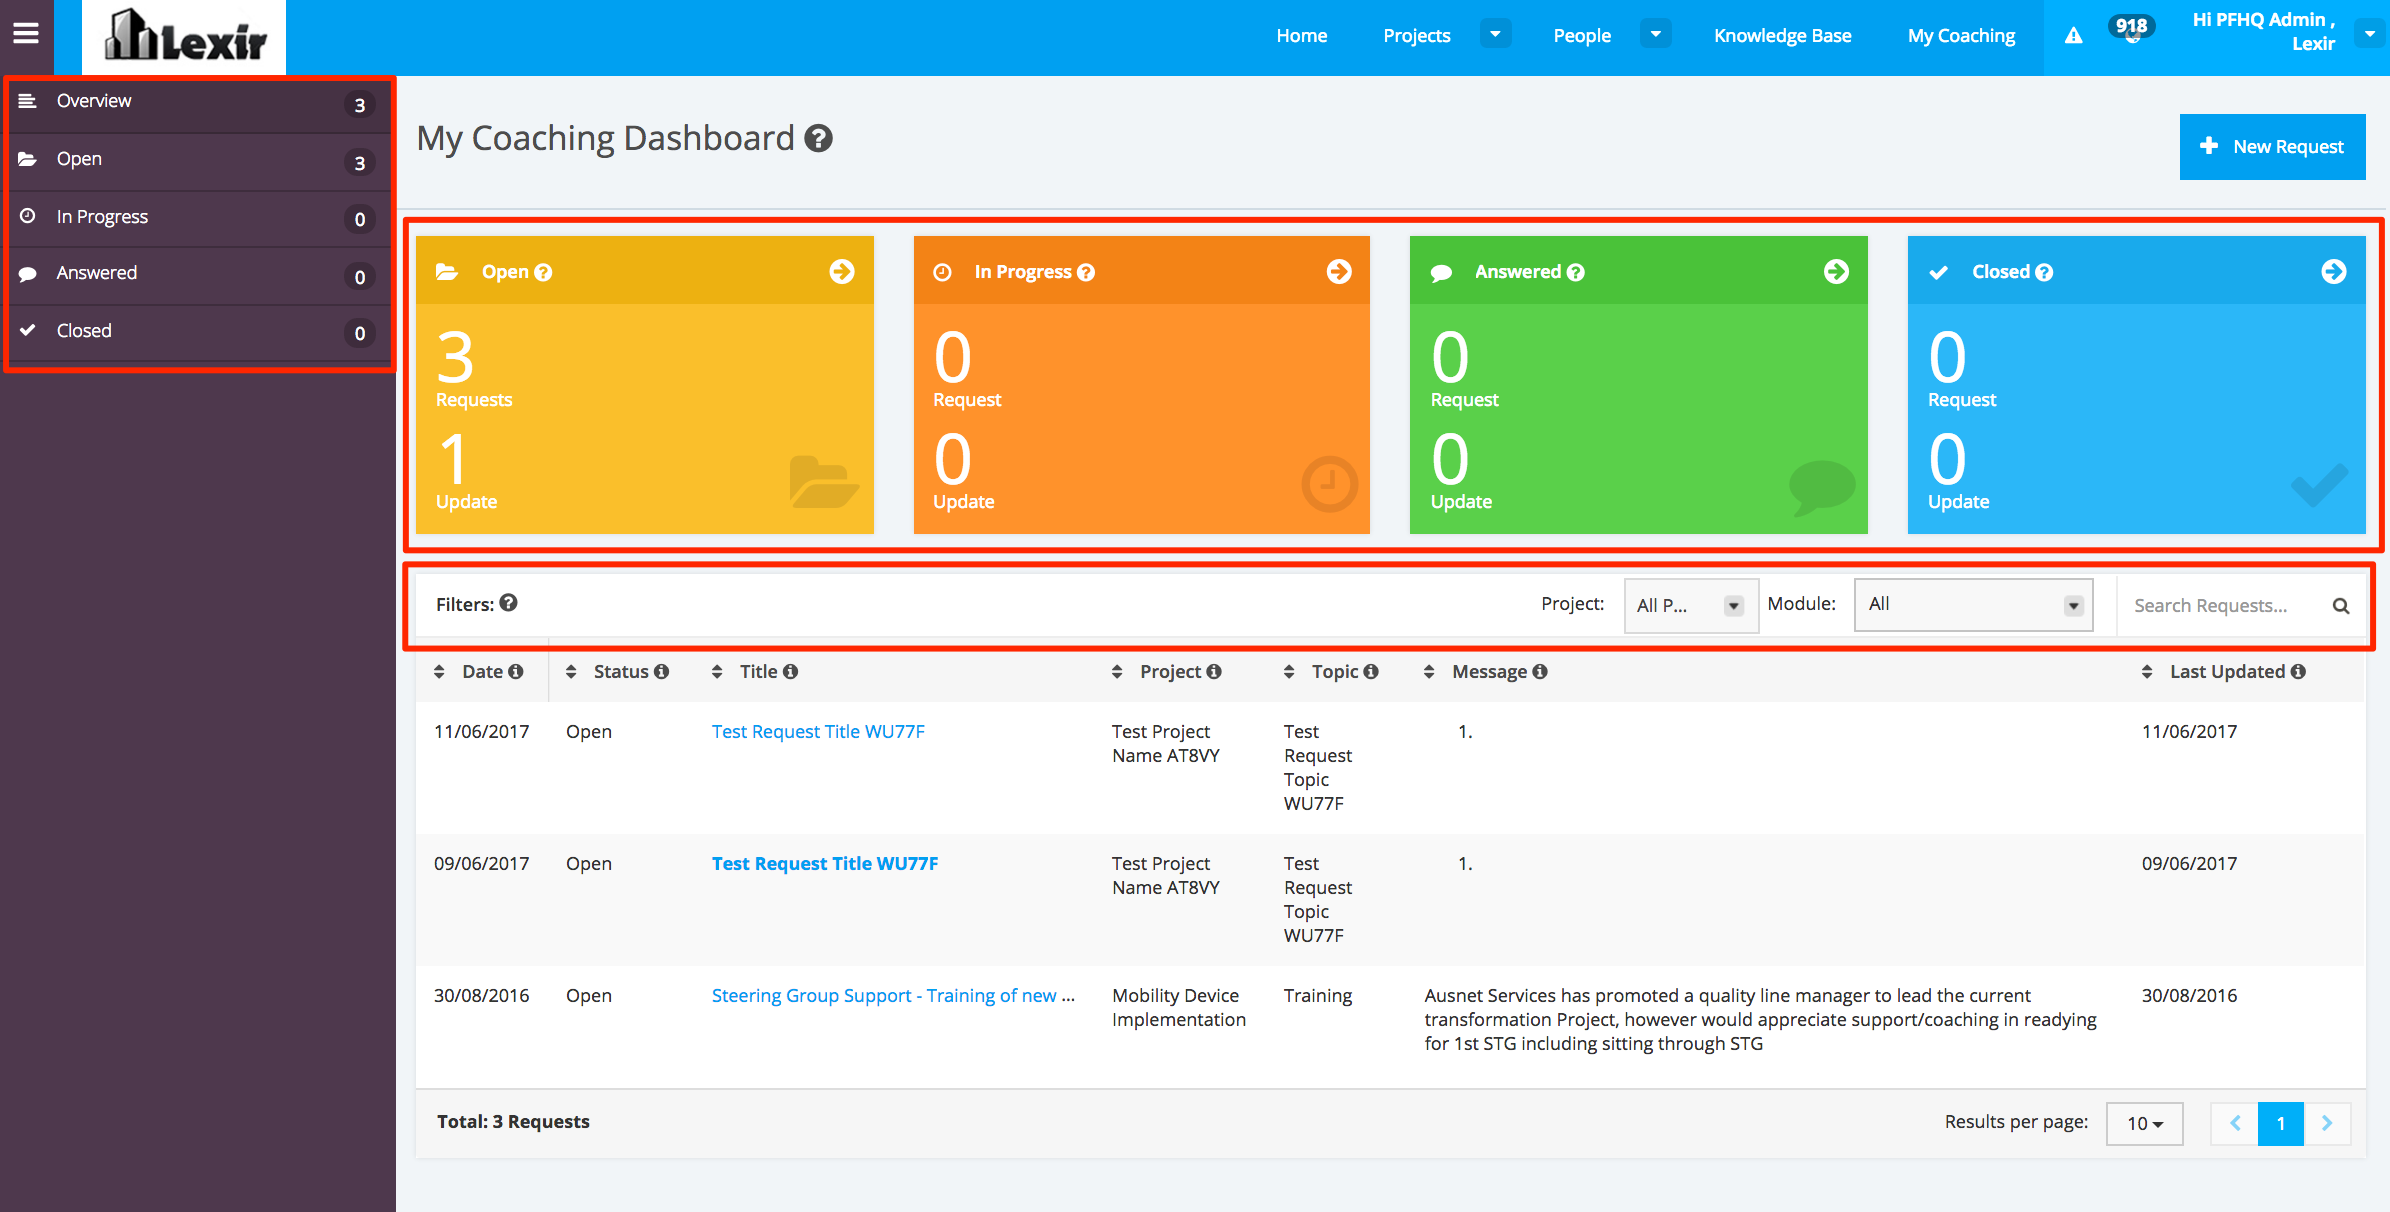Open the hamburger menu icon
Screen dimensions: 2390x1212
point(26,34)
